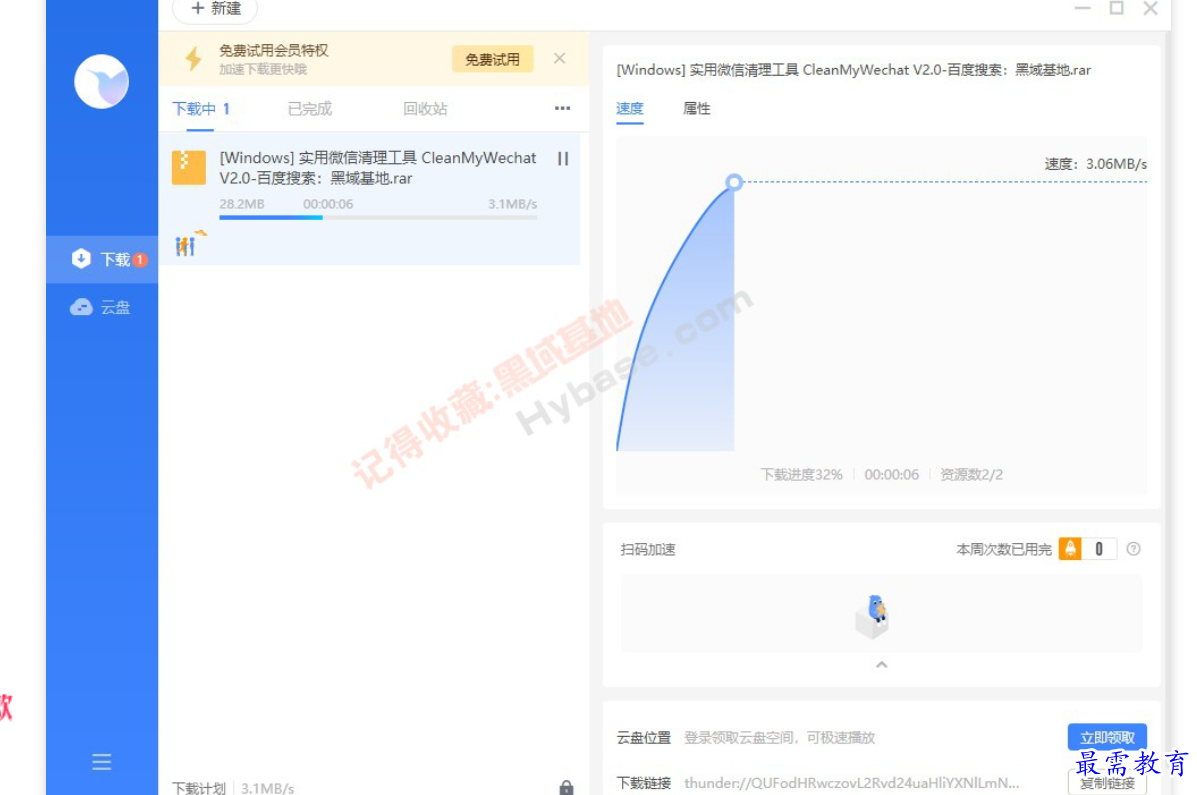Click the blue bird mascot thumbnail

pyautogui.click(x=873, y=616)
